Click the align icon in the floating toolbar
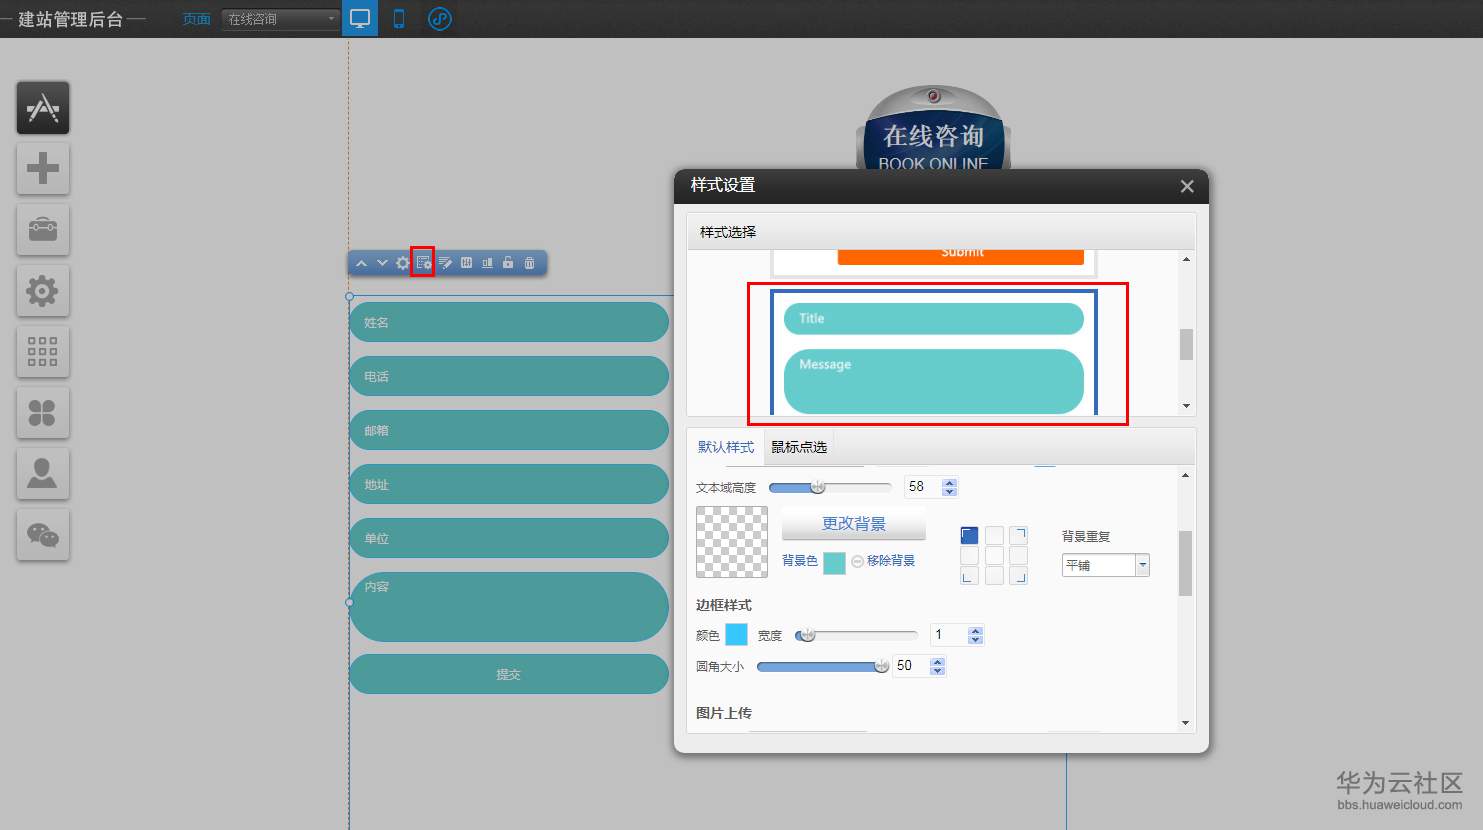The height and width of the screenshot is (830, 1483). pyautogui.click(x=487, y=263)
